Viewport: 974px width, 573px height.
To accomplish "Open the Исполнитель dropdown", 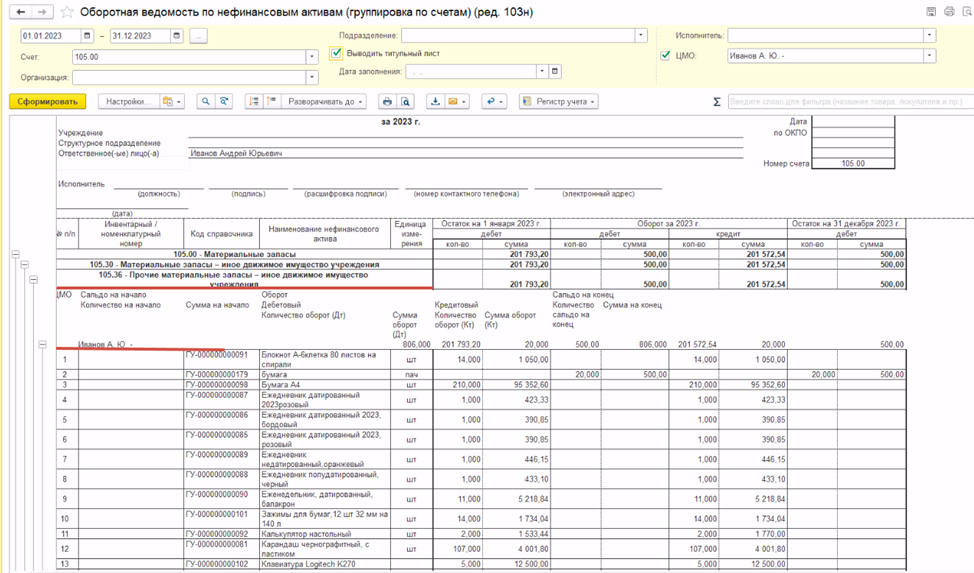I will (x=929, y=36).
